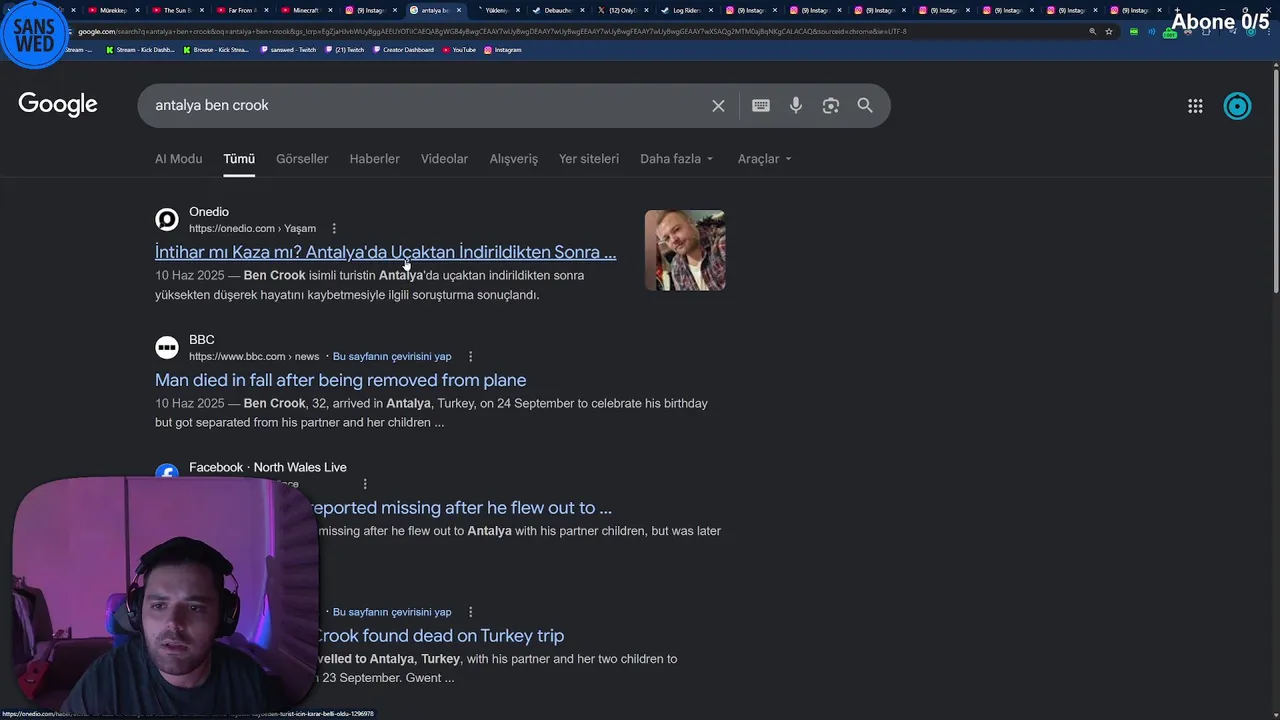Open the YouTube bookmark
The image size is (1280, 720).
(460, 50)
